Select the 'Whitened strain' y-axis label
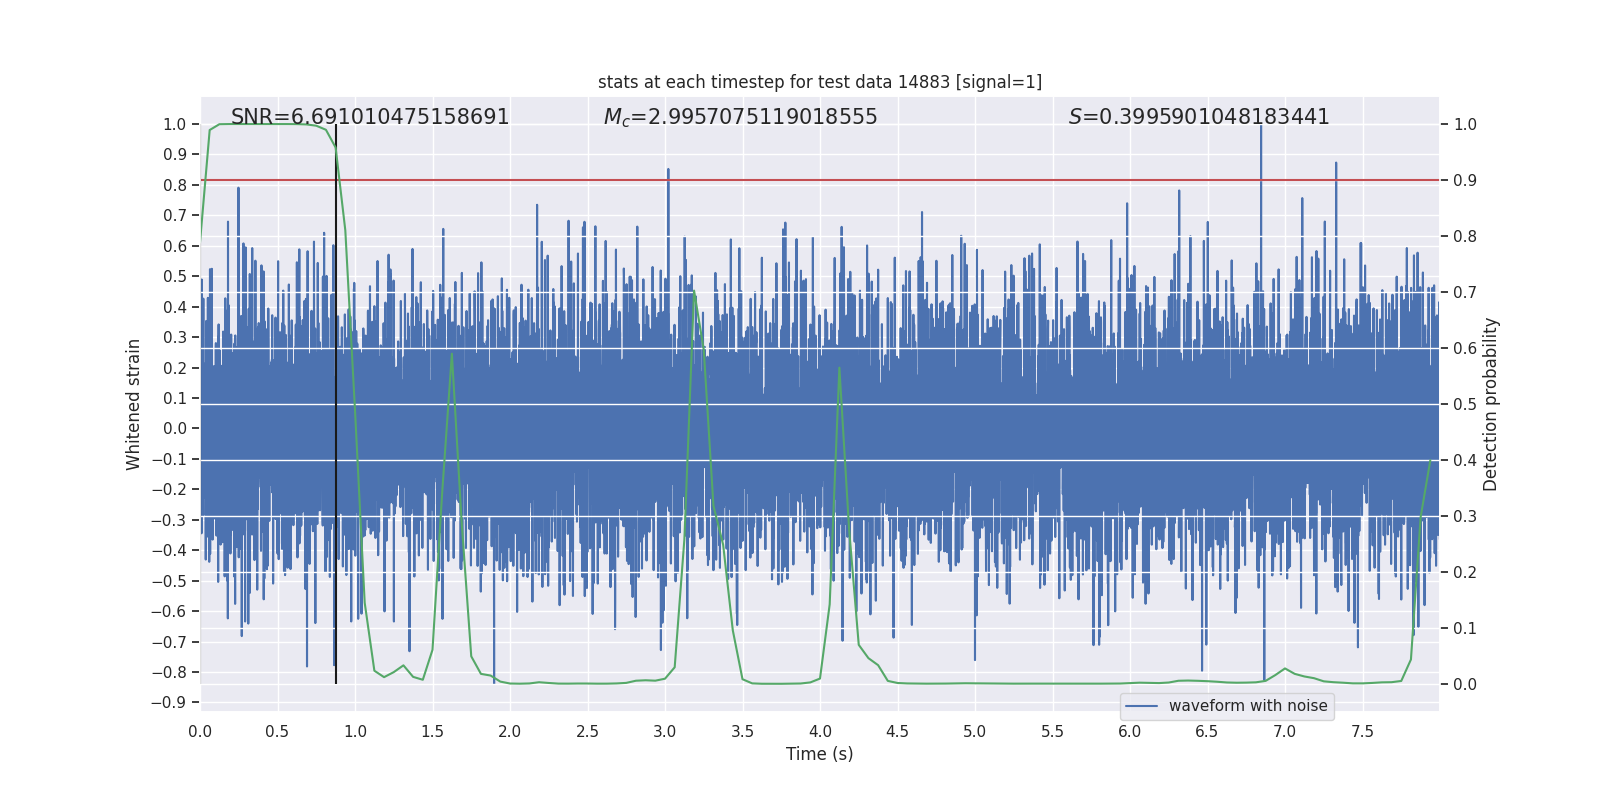 click(x=133, y=404)
